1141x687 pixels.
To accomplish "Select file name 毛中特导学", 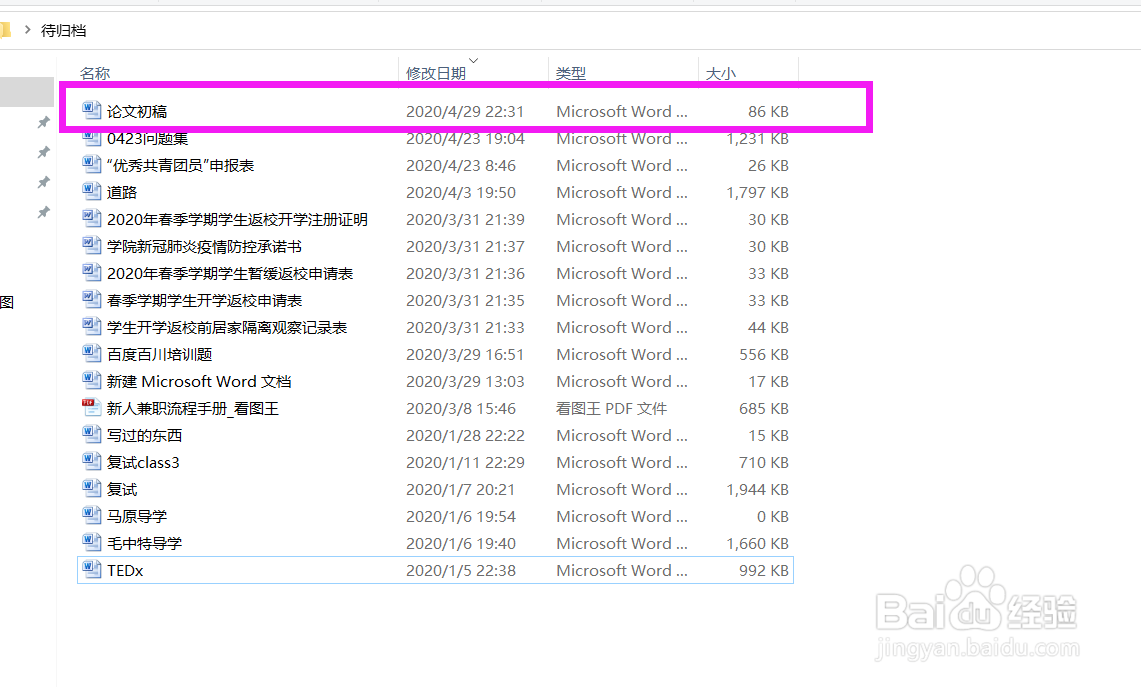I will (144, 542).
